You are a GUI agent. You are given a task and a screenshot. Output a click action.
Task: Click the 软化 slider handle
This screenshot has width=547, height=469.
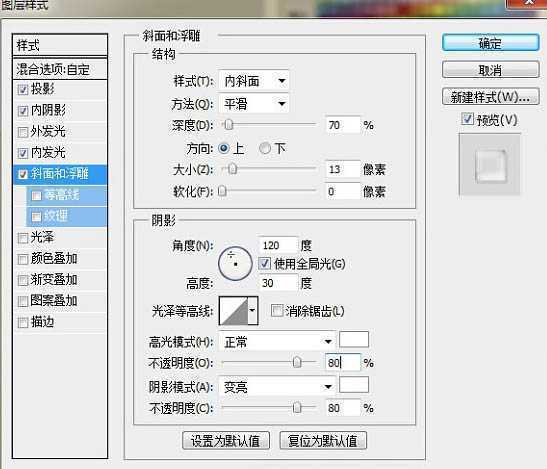(222, 191)
